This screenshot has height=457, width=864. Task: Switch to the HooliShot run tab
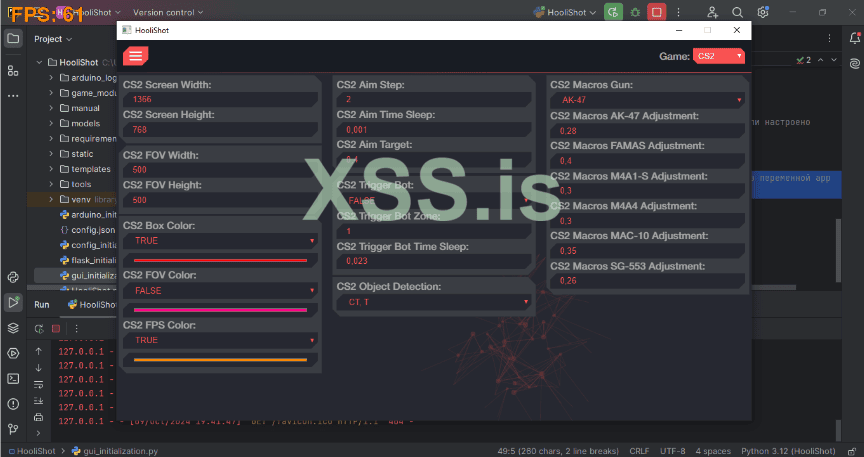click(91, 305)
